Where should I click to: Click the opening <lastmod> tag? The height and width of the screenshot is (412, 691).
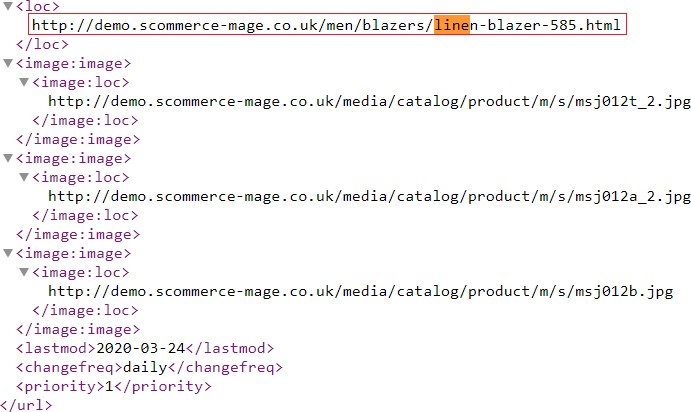coord(54,348)
